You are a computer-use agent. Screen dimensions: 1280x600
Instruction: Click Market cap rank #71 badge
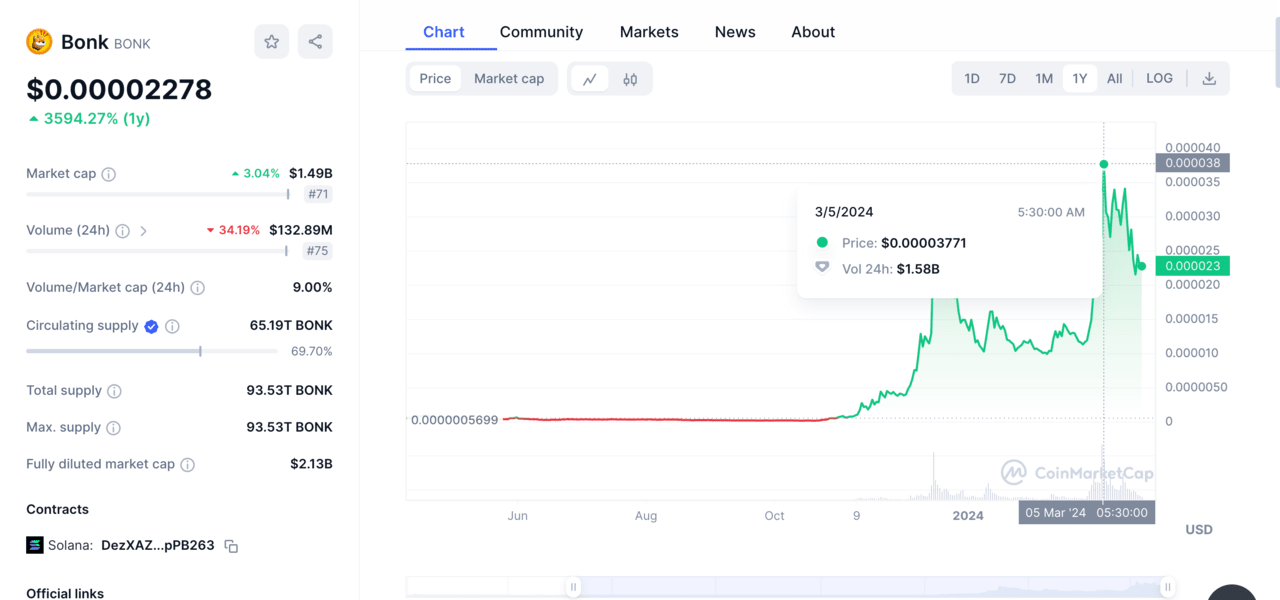coord(319,194)
